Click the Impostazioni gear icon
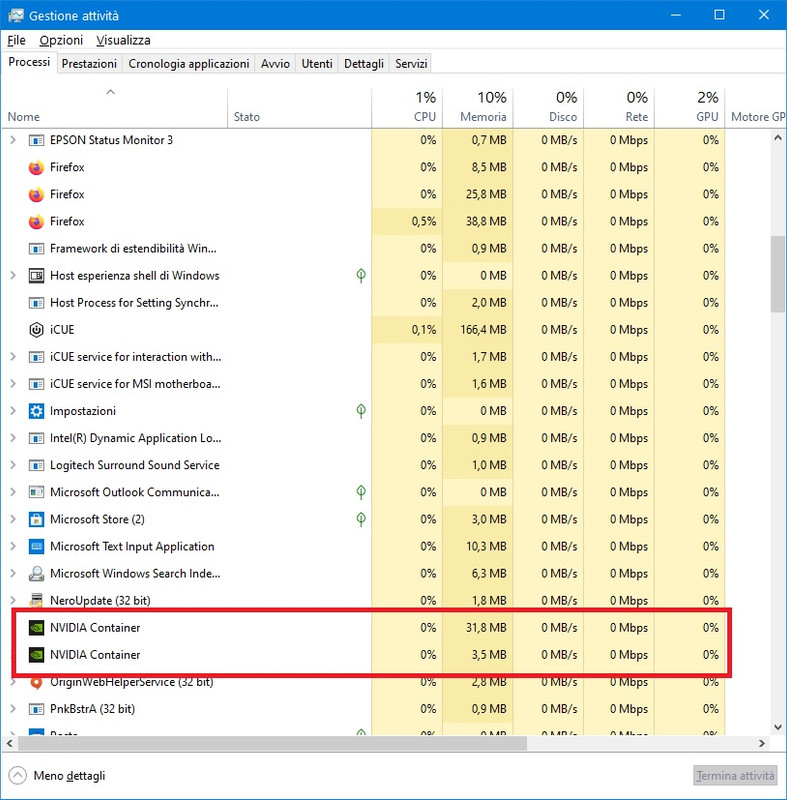This screenshot has height=800, width=787. pos(36,411)
